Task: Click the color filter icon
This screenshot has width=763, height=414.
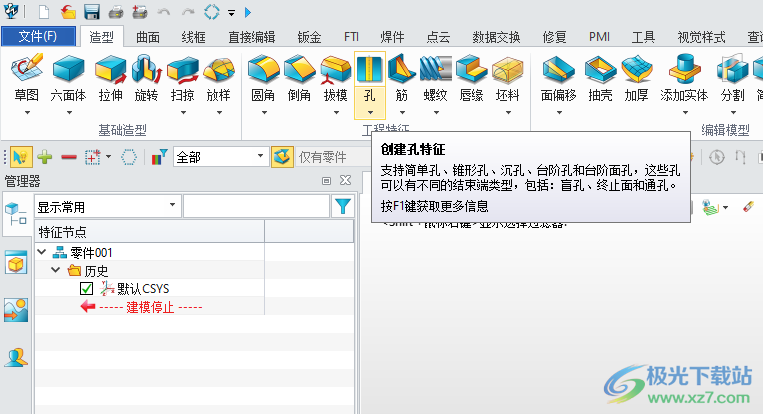Action: pyautogui.click(x=159, y=157)
